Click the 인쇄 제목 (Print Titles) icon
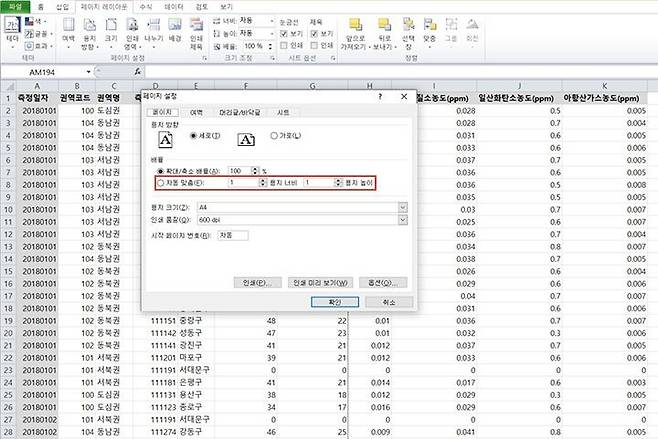 click(196, 34)
